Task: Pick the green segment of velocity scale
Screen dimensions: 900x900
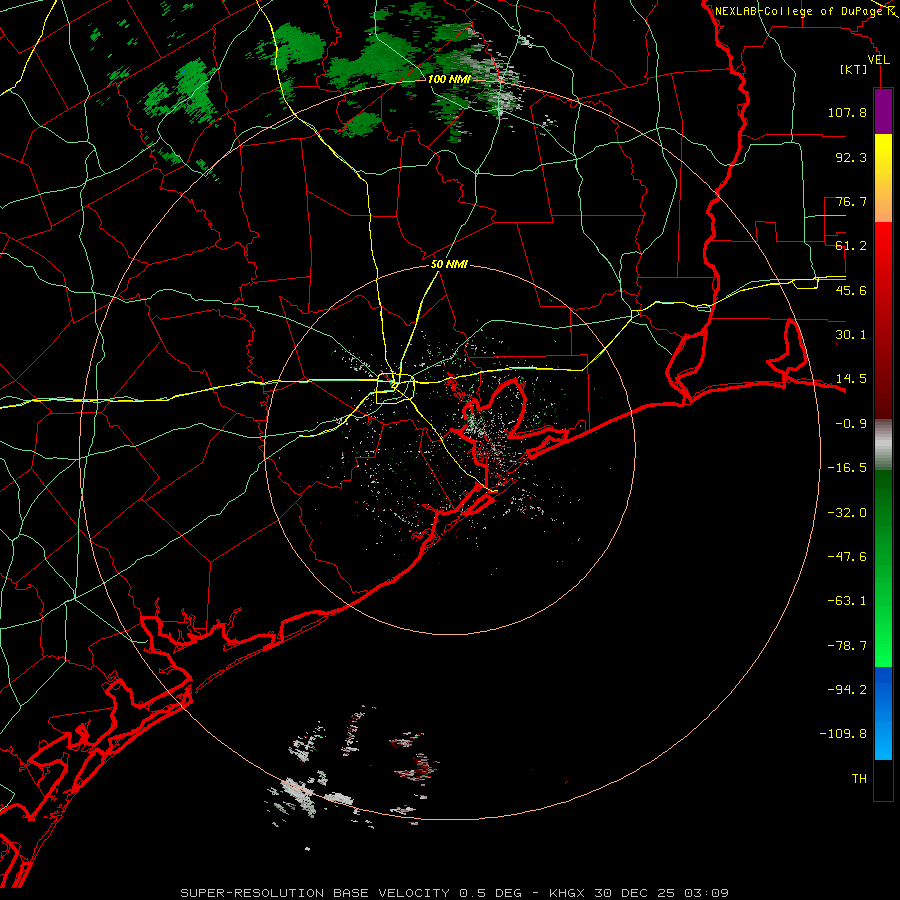Action: (x=883, y=568)
